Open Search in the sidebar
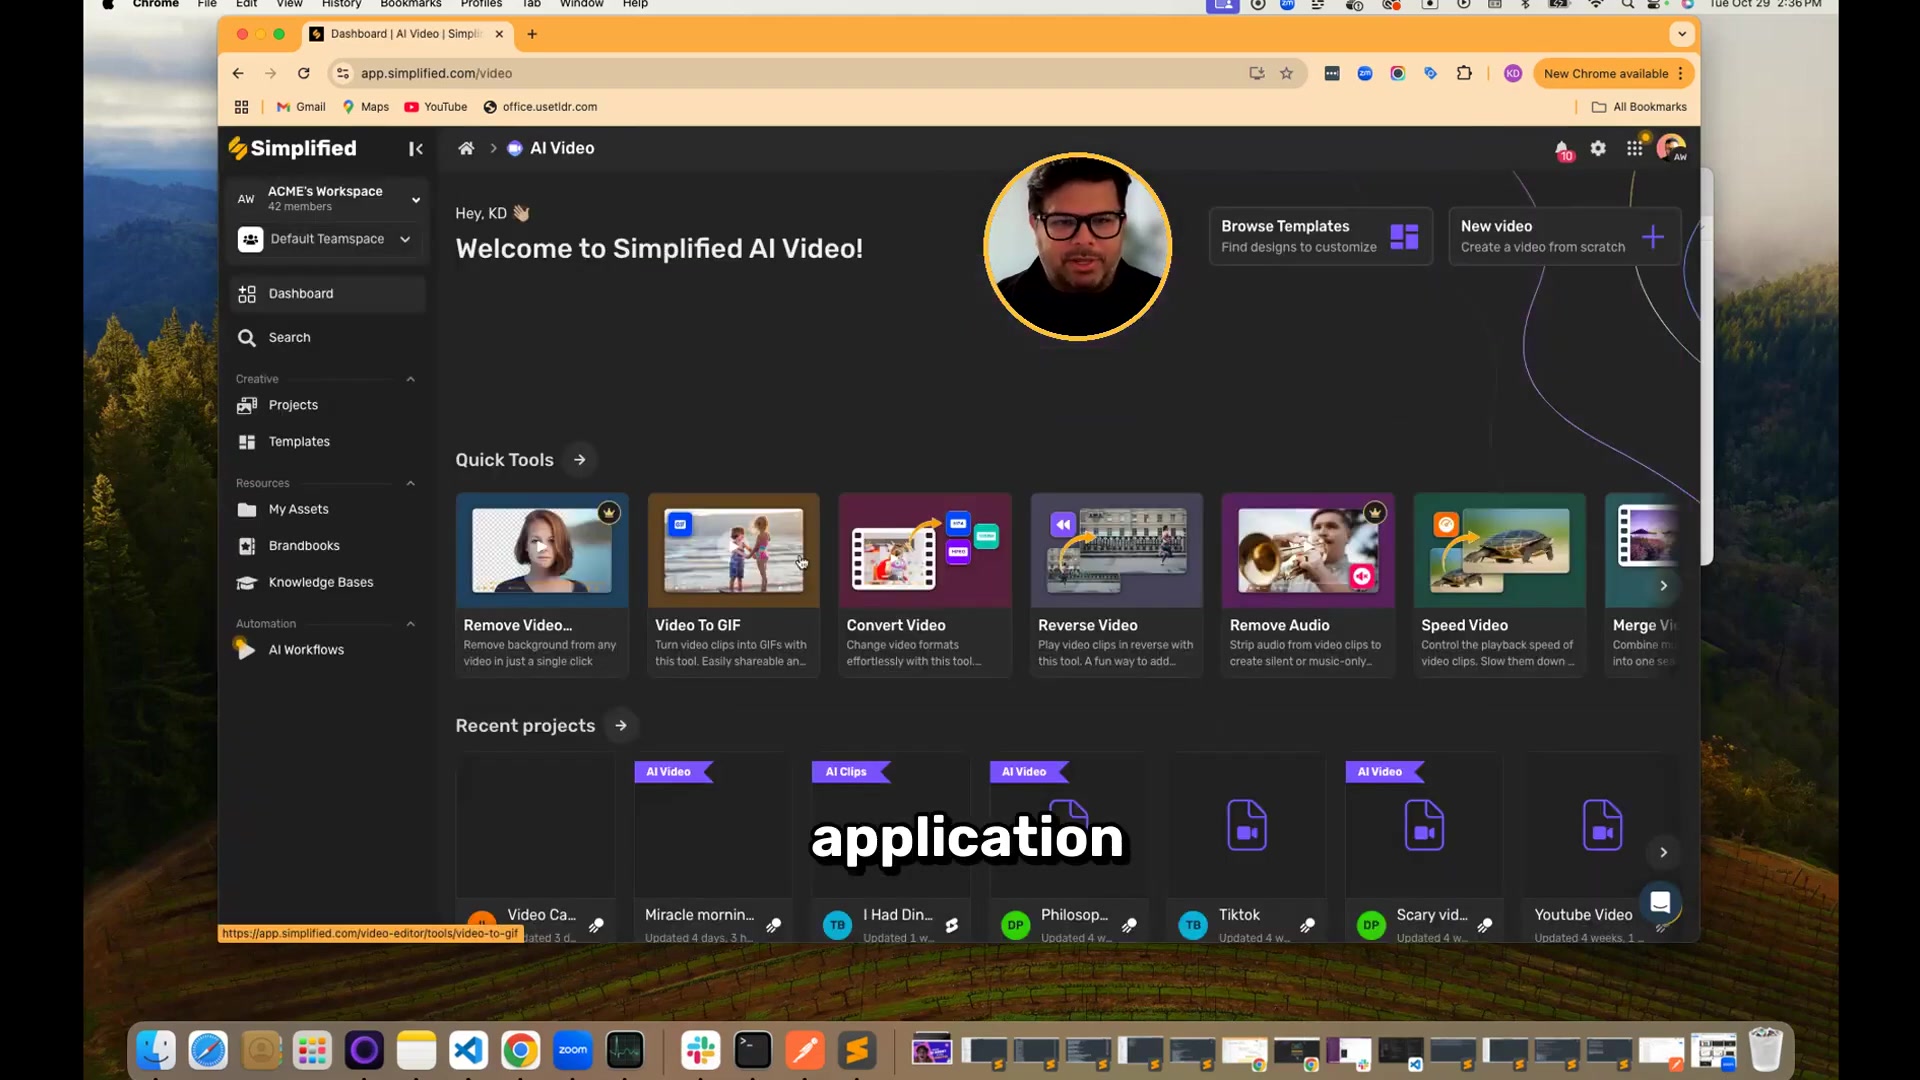This screenshot has height=1080, width=1920. click(328, 337)
